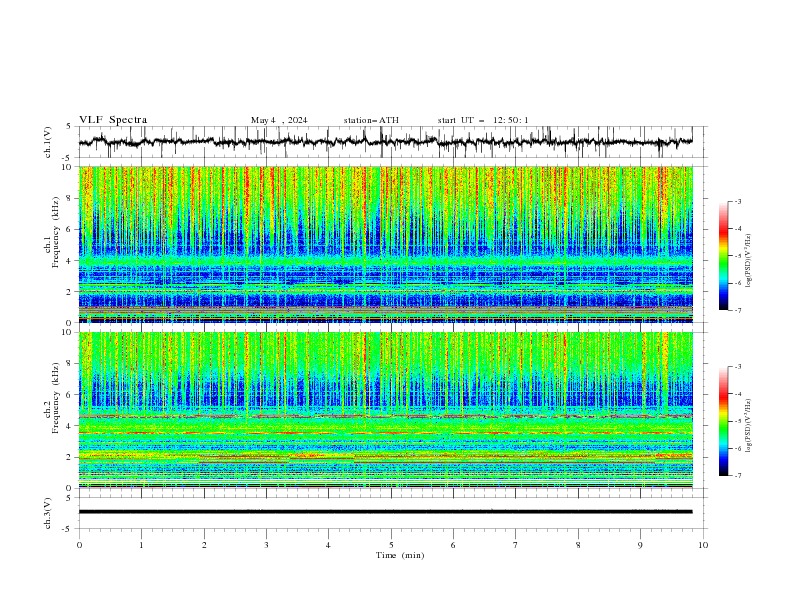
Task: Click the ch.1 color bar 'log(PSD)(V²/Hz)' label
Action: pos(749,261)
